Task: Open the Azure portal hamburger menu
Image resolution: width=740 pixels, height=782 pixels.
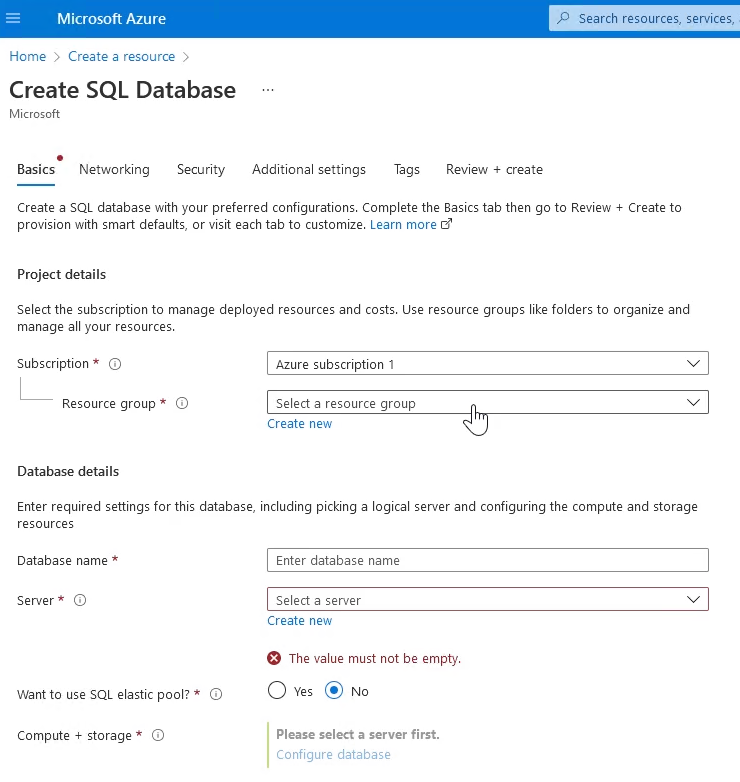Action: (13, 18)
